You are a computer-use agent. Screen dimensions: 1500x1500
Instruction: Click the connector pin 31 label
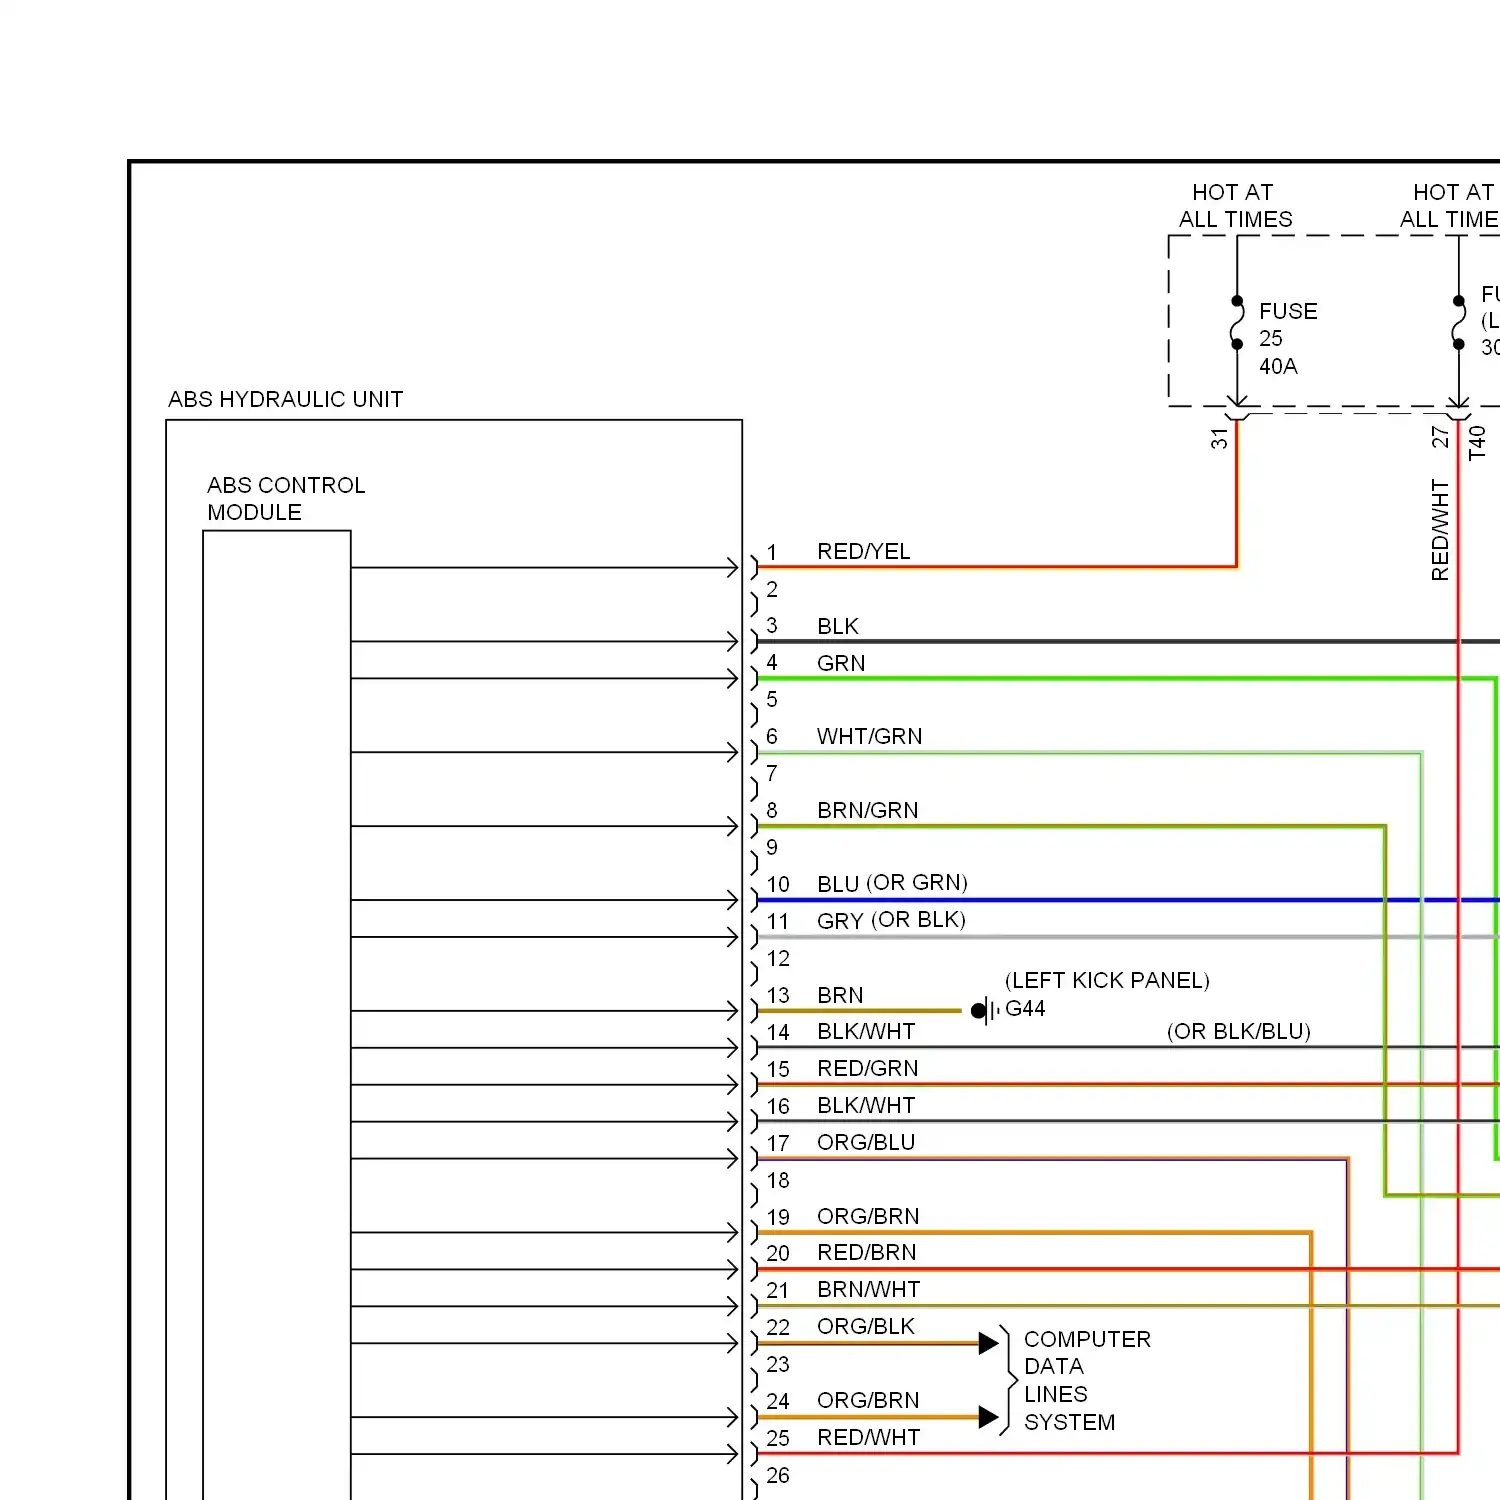click(x=1219, y=438)
